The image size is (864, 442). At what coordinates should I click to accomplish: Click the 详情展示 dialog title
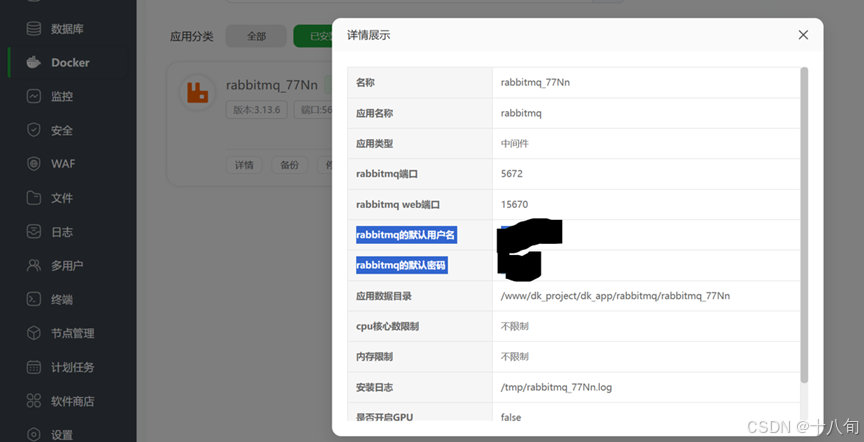(x=369, y=35)
